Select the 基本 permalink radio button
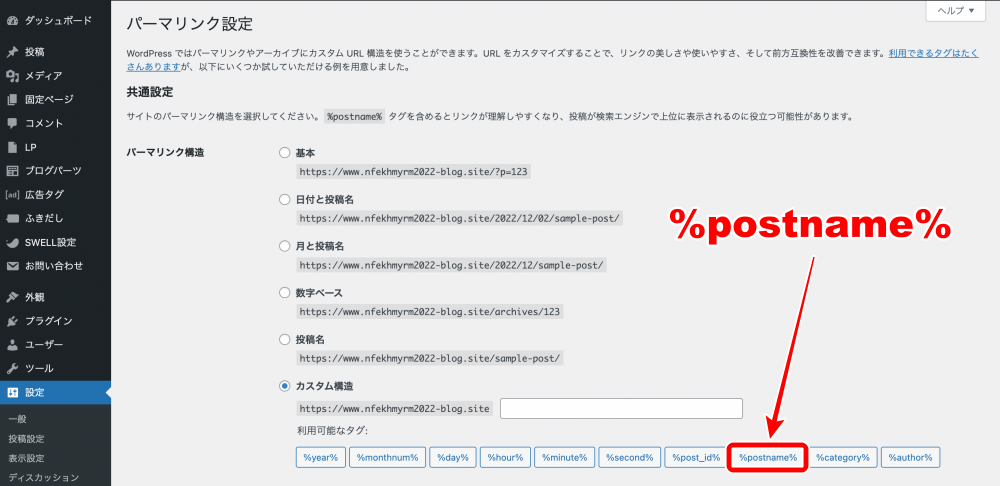The image size is (1000, 486). coord(284,153)
